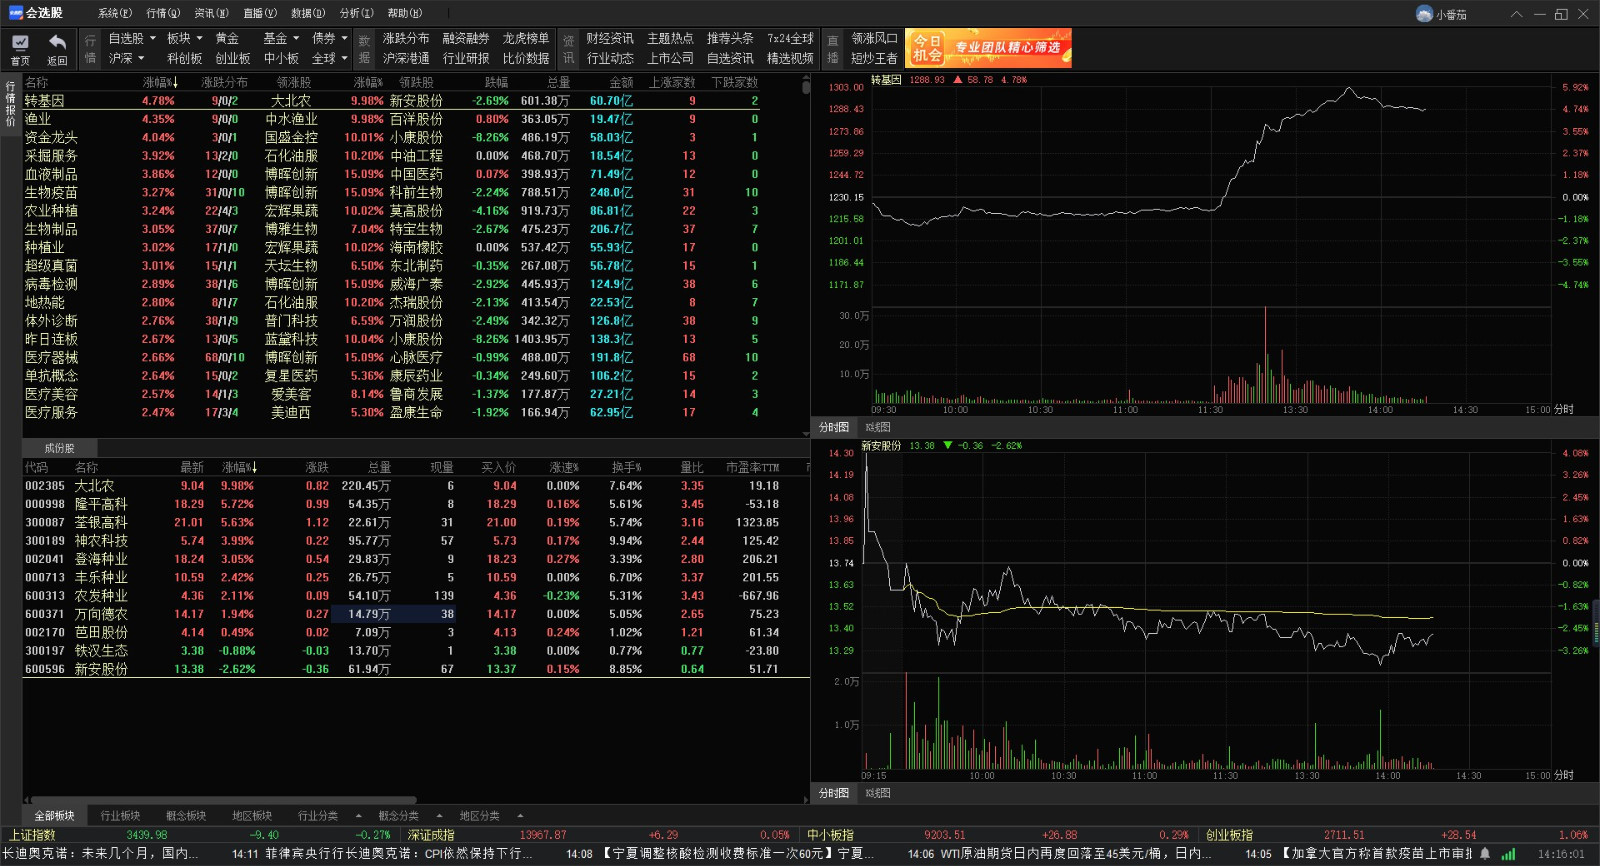1600x866 pixels.
Task: Open the 今日机会 promotional banner
Action: point(988,48)
